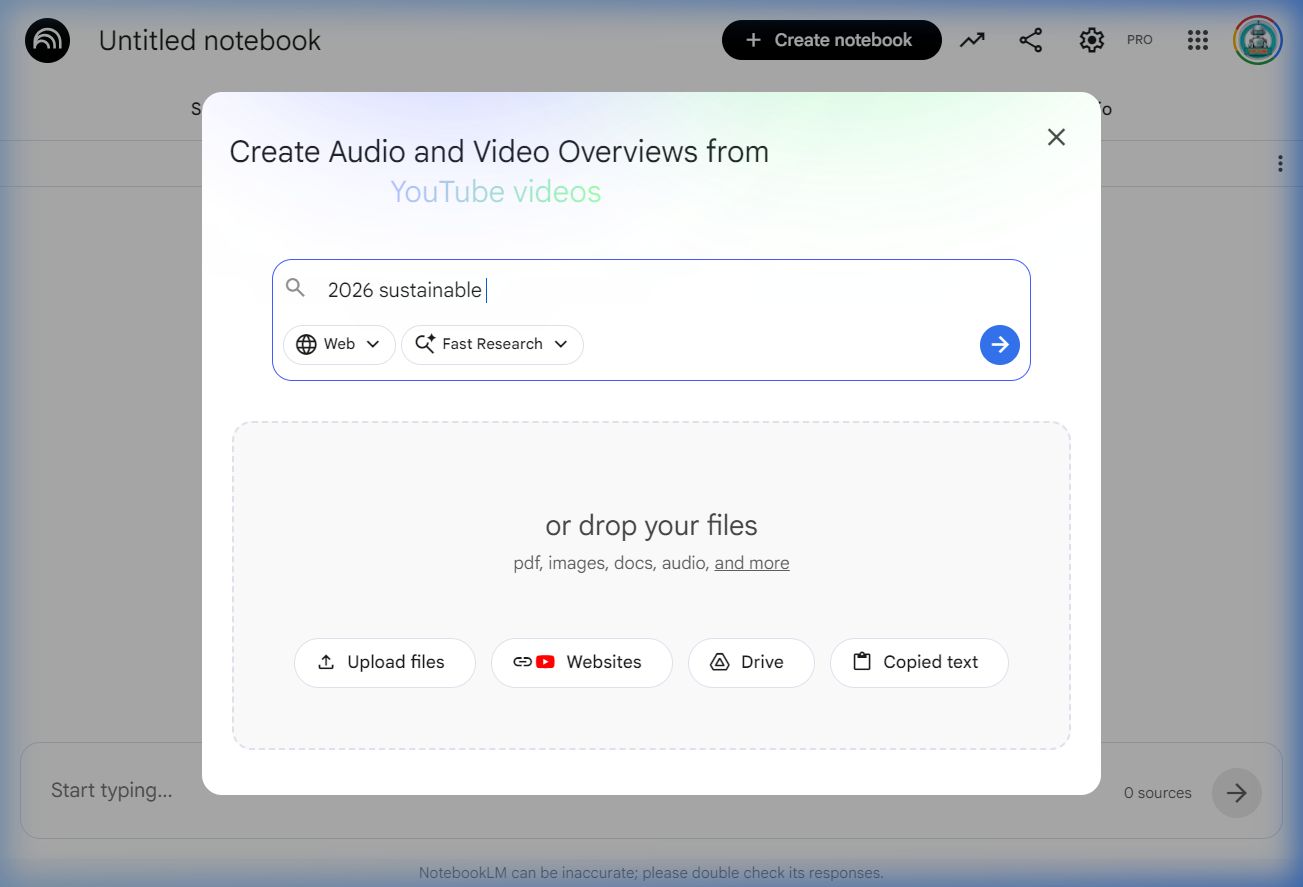Click the user profile avatar
1303x887 pixels.
pos(1257,40)
